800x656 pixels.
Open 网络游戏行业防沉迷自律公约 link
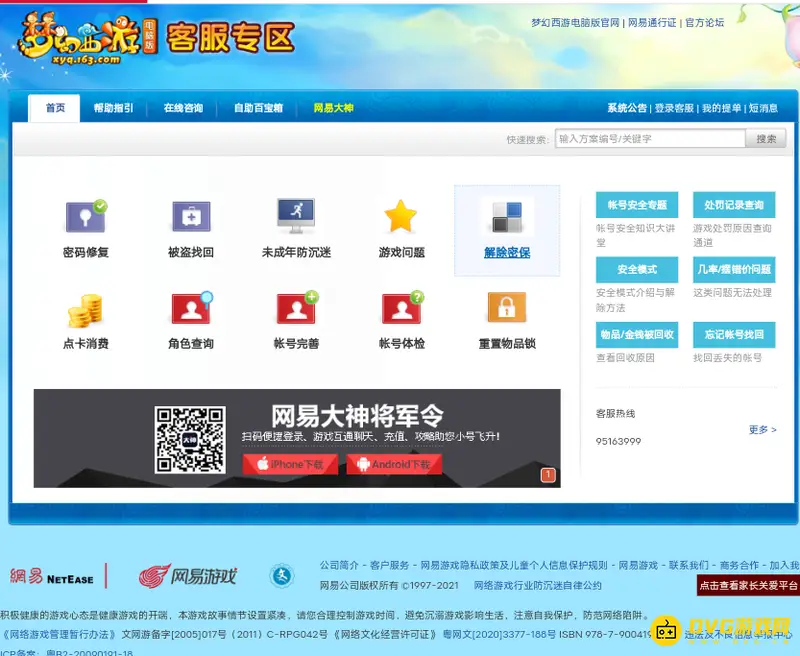point(538,586)
